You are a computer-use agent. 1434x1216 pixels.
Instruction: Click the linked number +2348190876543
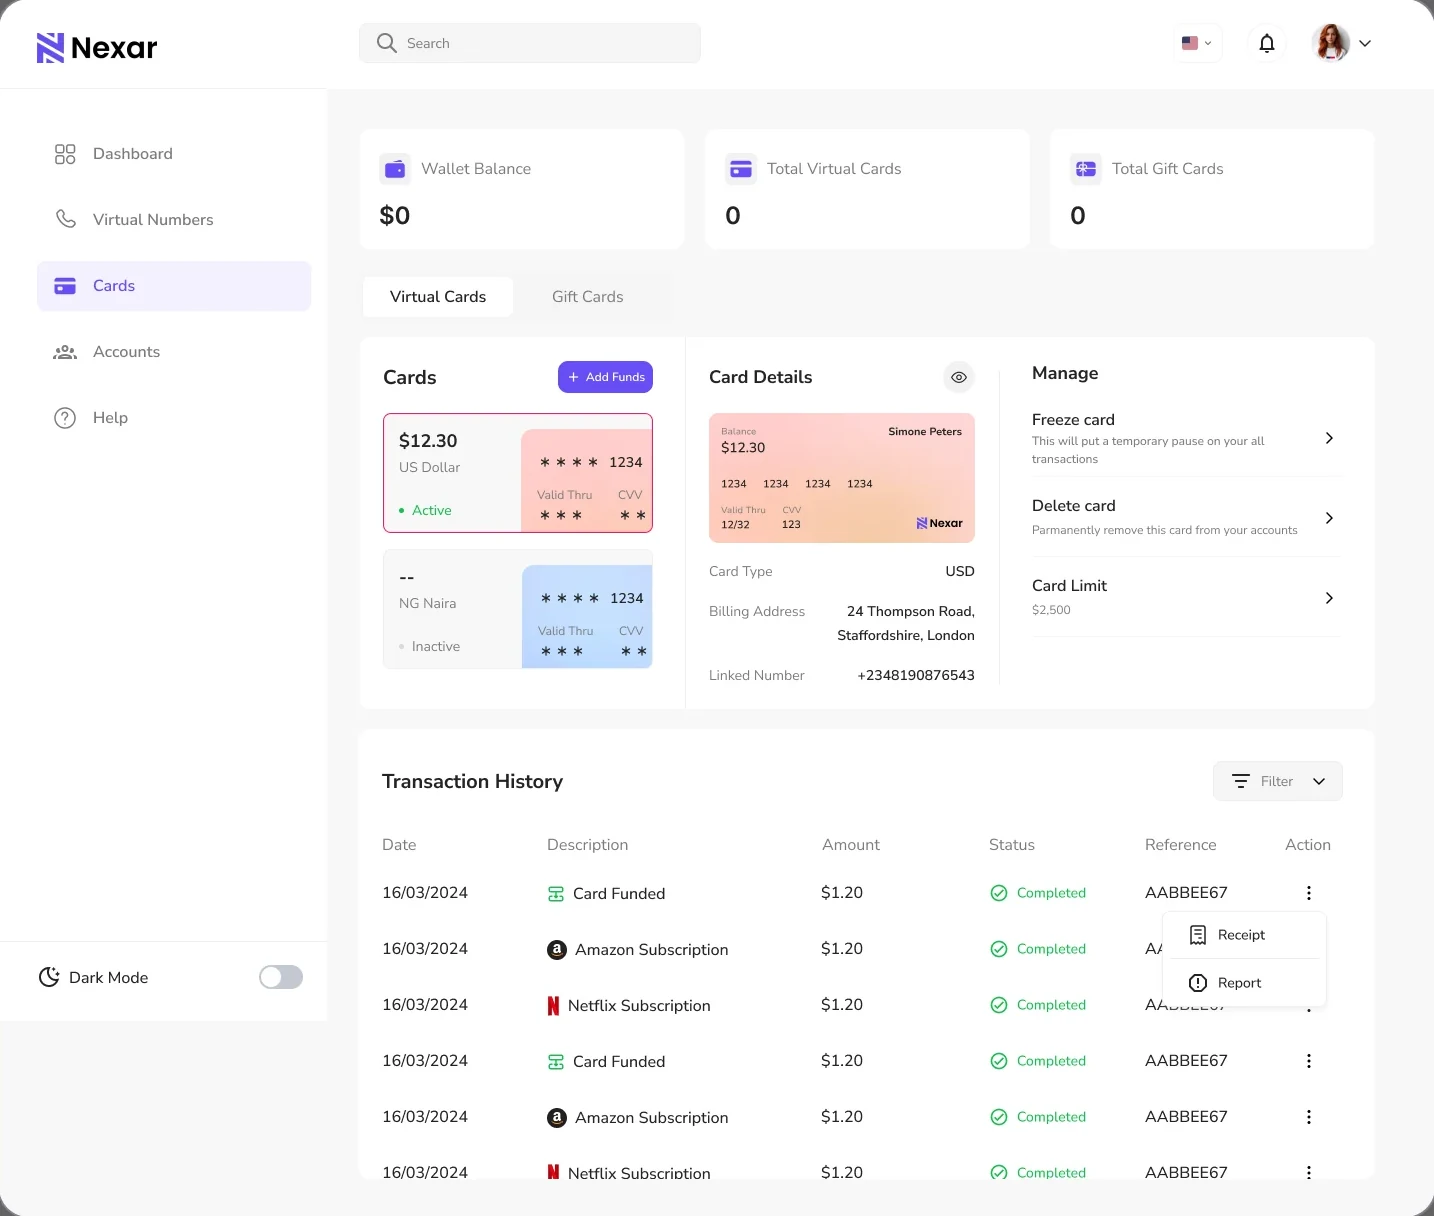pos(916,675)
